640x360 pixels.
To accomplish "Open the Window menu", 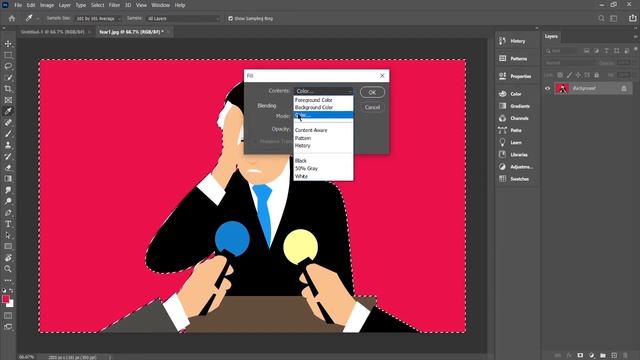I will [x=160, y=5].
